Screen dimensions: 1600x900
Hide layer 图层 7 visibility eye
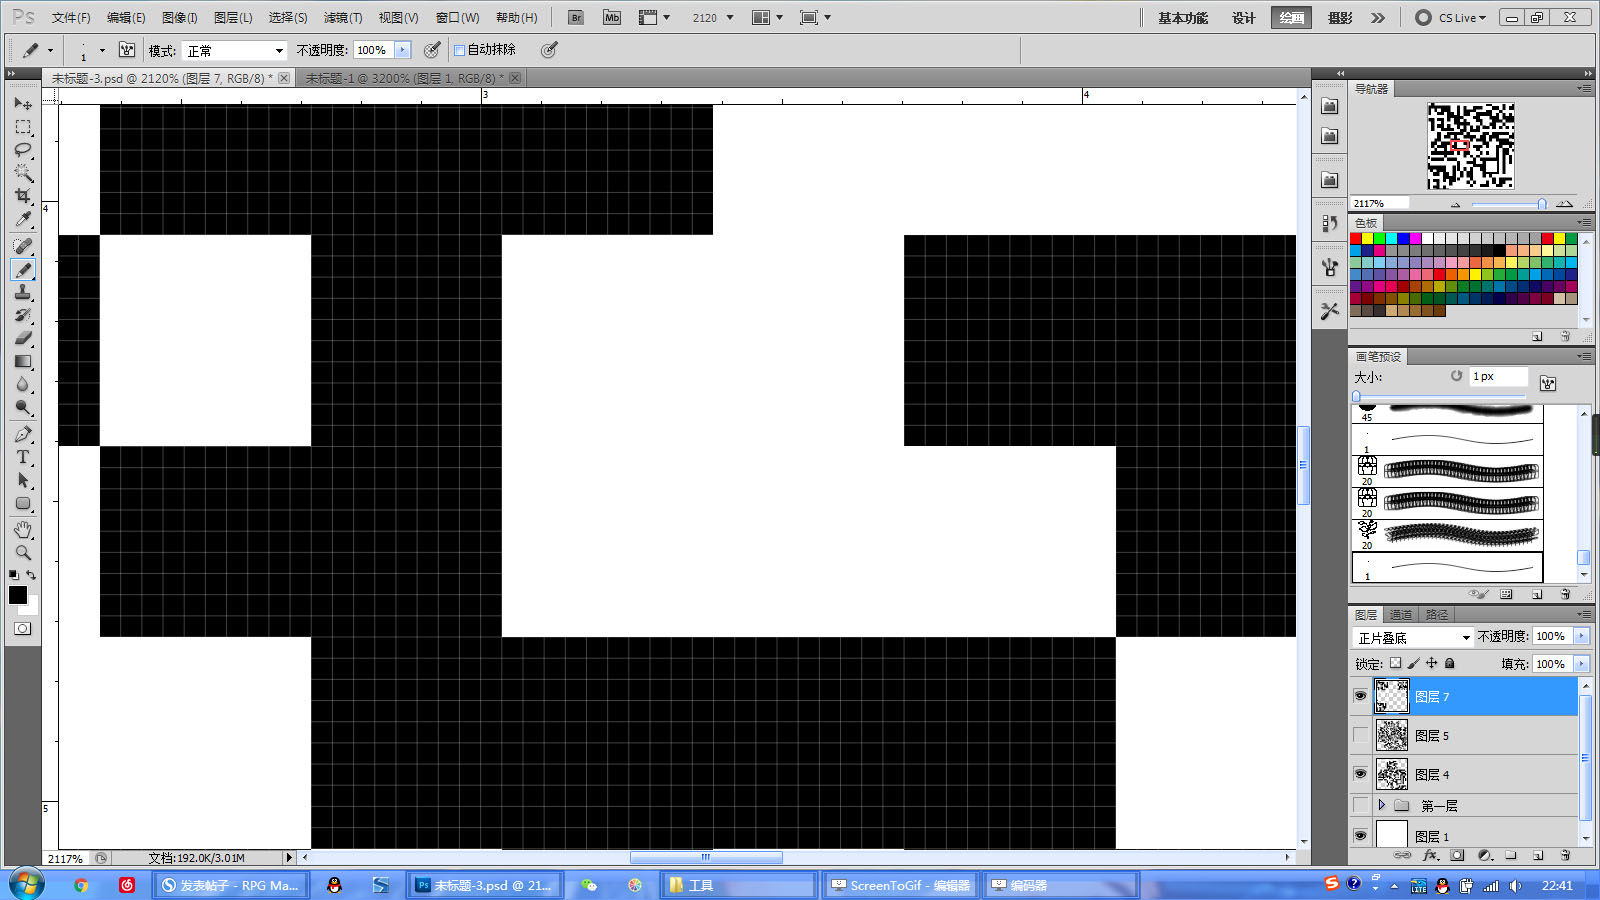pyautogui.click(x=1360, y=696)
